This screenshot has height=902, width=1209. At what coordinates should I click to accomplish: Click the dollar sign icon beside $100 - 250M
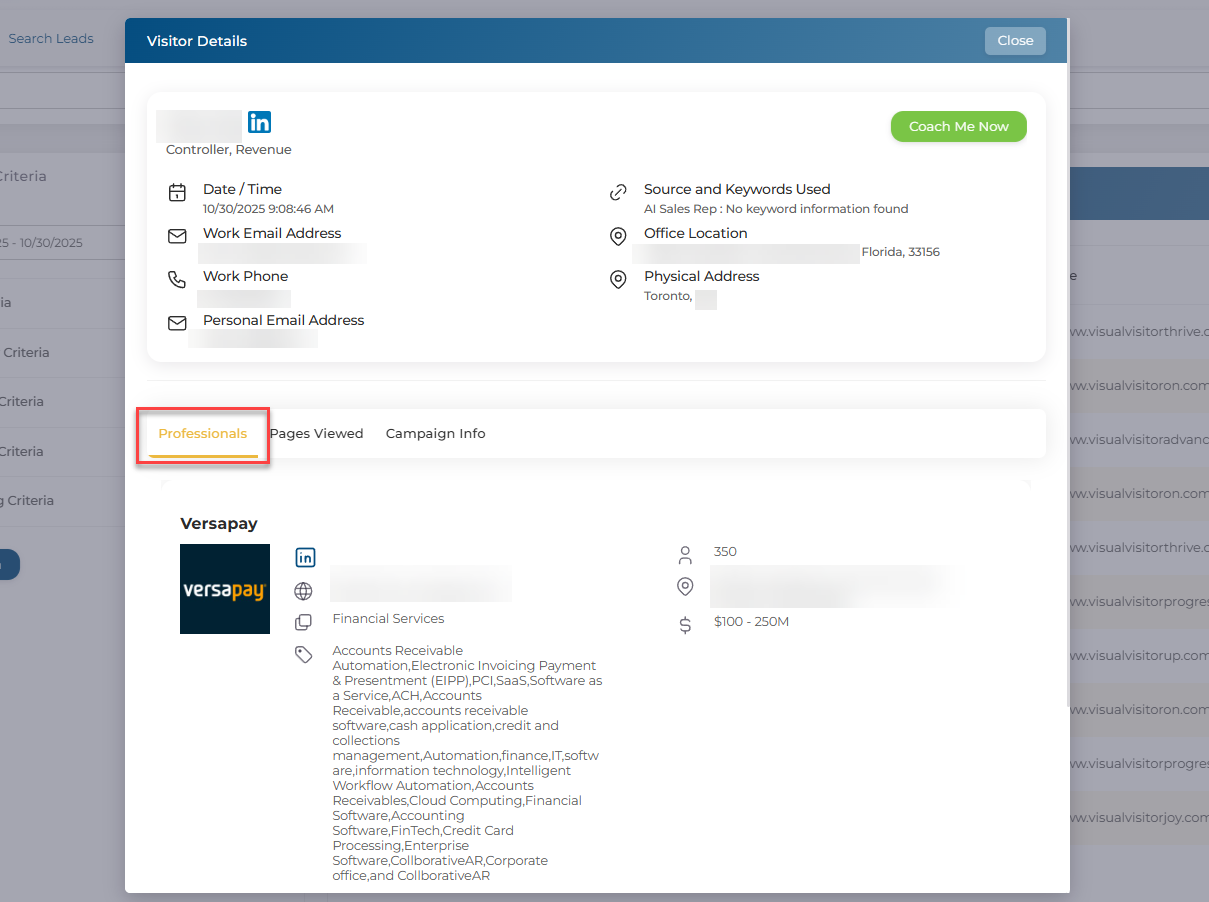pos(685,625)
